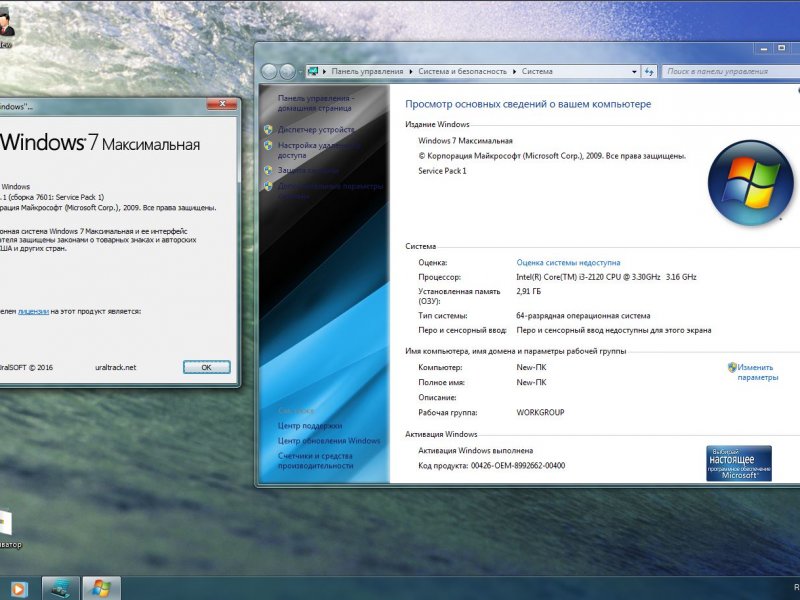Open the Windows flag taskbar button
This screenshot has width=800, height=600.
(x=102, y=589)
